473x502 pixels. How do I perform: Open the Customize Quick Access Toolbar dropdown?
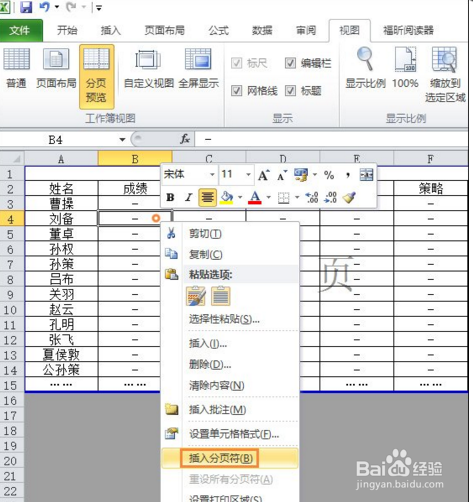click(x=99, y=8)
